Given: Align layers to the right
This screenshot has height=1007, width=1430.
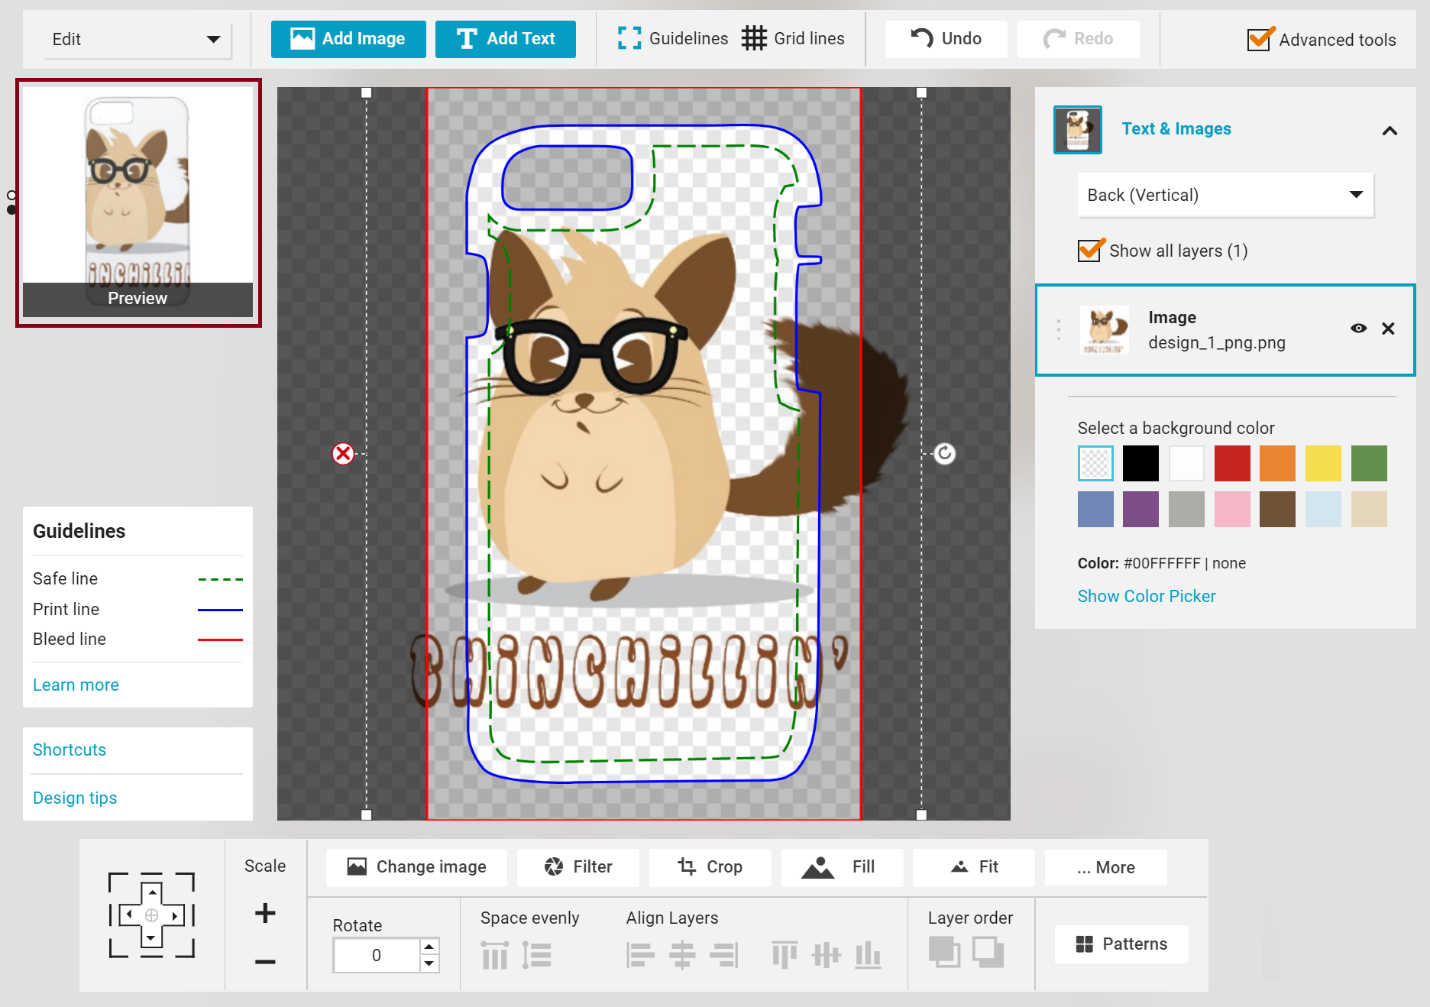Looking at the screenshot, I should [724, 955].
